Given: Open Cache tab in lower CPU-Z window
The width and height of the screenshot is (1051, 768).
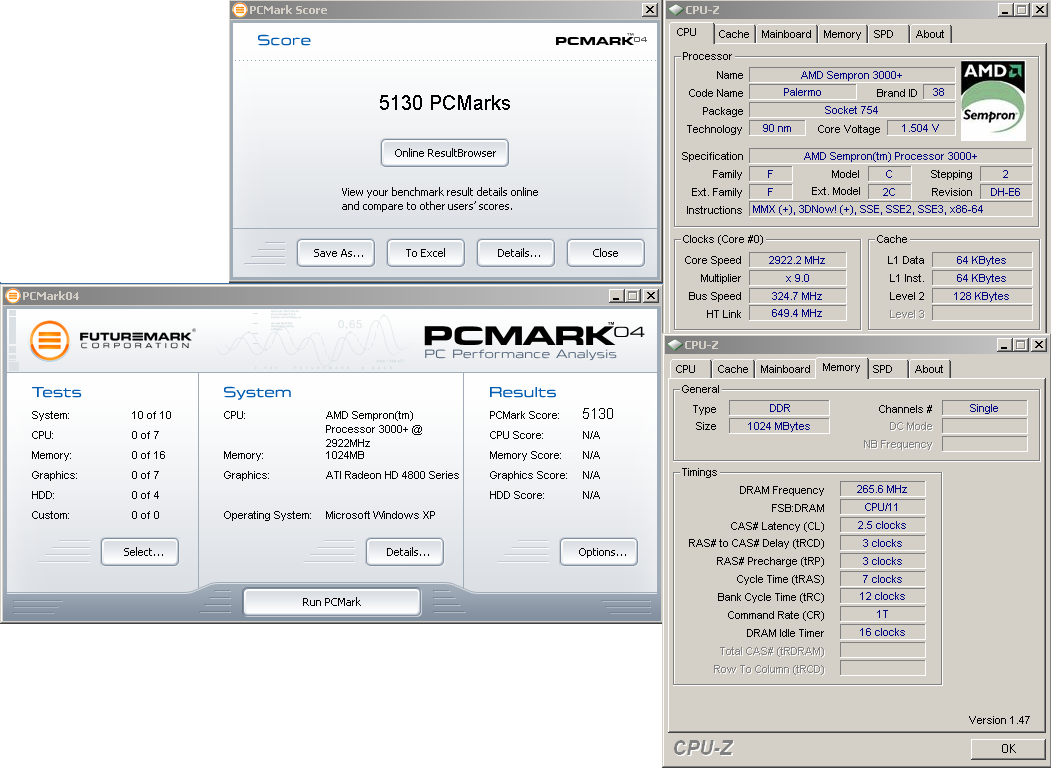Looking at the screenshot, I should (x=733, y=369).
